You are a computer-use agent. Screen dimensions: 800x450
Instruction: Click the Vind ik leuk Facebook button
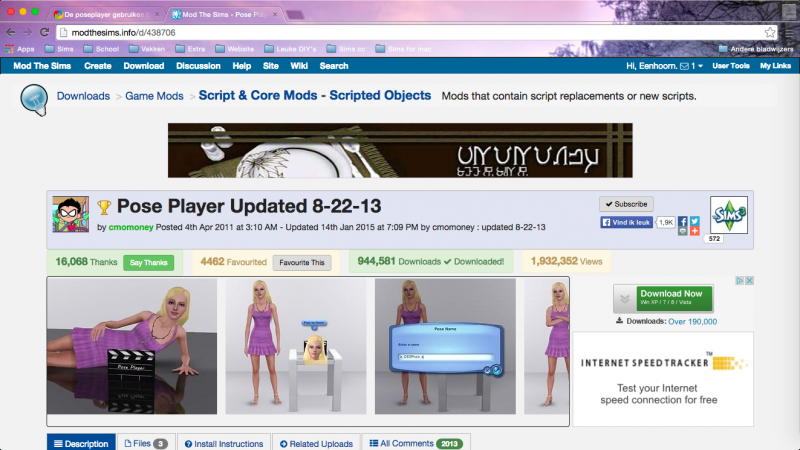[627, 222]
